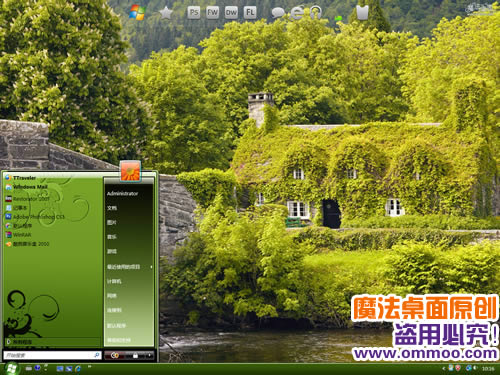Image resolution: width=500 pixels, height=375 pixels.
Task: Show hidden system tray icons
Action: click(443, 368)
